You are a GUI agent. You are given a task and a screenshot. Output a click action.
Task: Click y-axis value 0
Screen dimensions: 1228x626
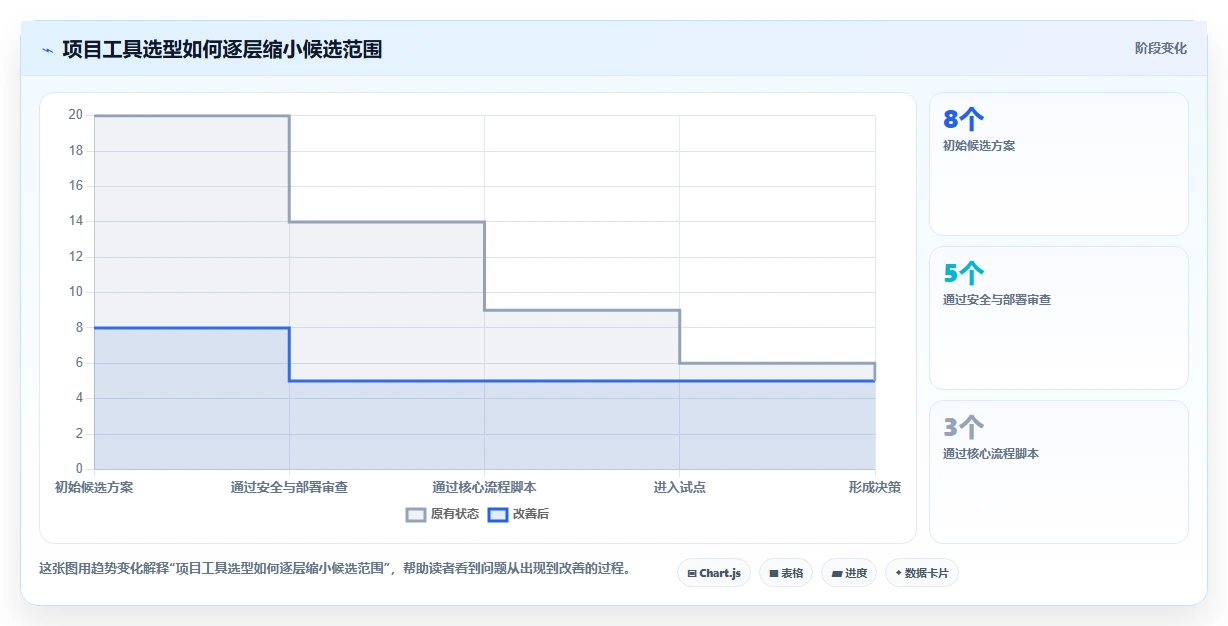coord(79,469)
